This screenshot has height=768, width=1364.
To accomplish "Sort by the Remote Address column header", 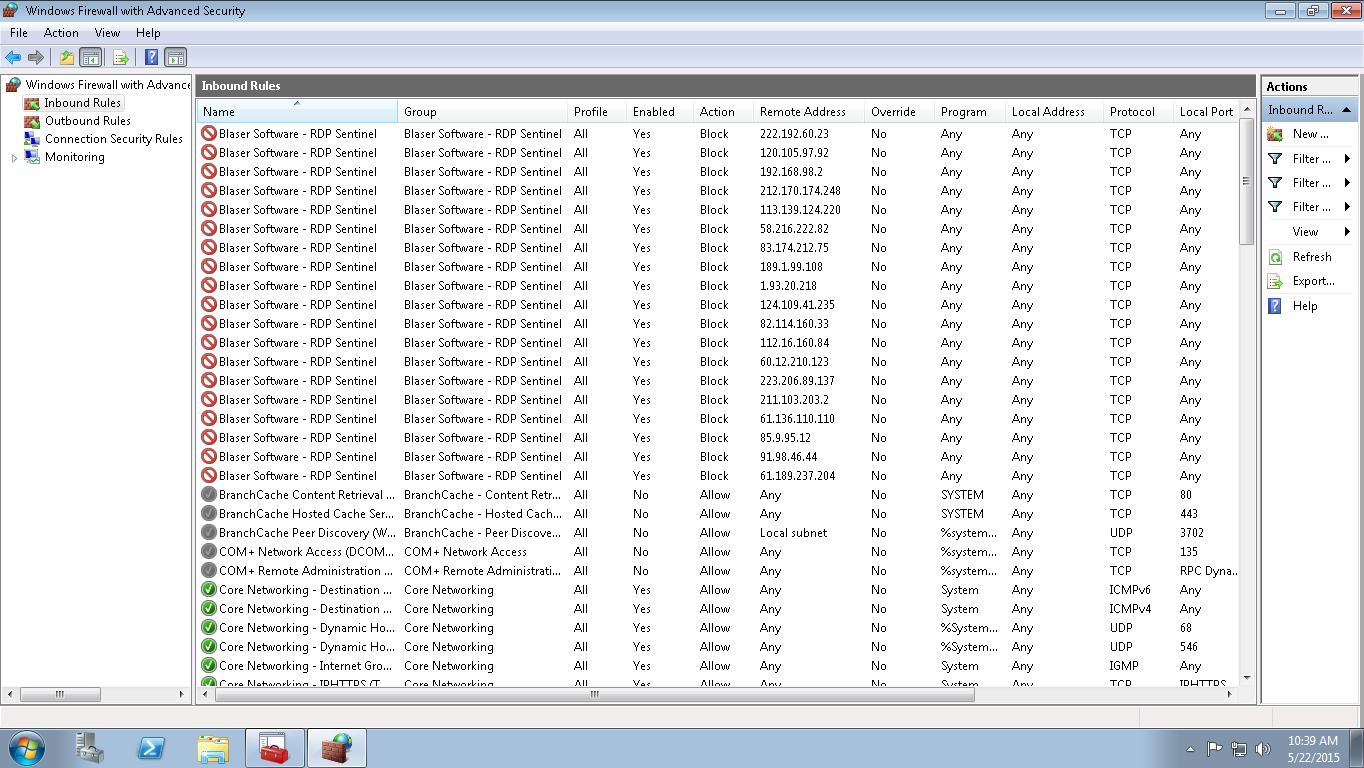I will [x=809, y=111].
